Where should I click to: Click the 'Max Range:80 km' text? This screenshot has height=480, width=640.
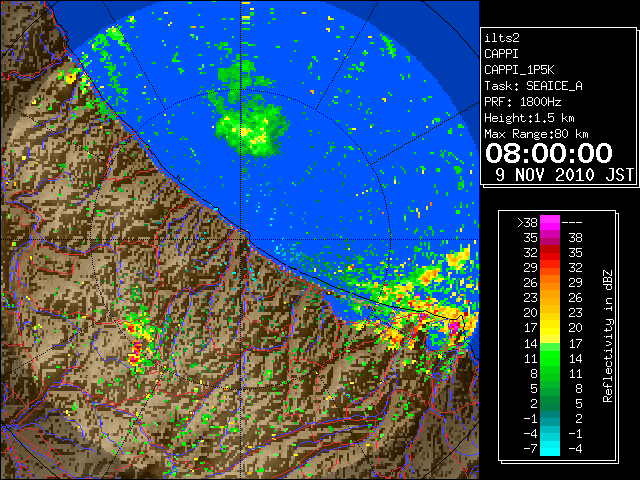(536, 134)
